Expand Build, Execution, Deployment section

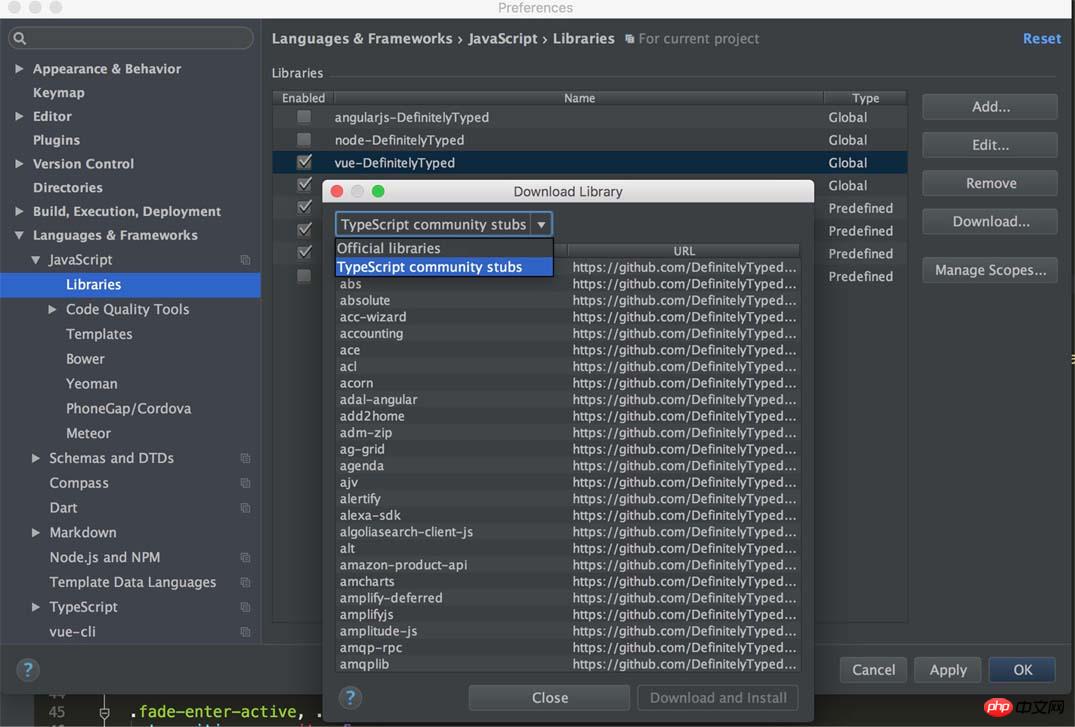(19, 211)
